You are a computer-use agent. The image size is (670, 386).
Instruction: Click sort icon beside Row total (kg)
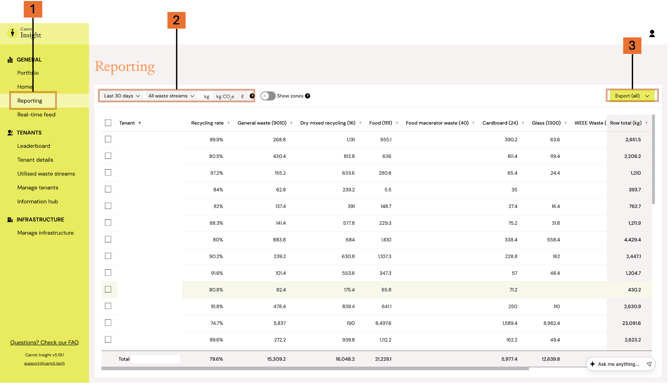pyautogui.click(x=646, y=123)
